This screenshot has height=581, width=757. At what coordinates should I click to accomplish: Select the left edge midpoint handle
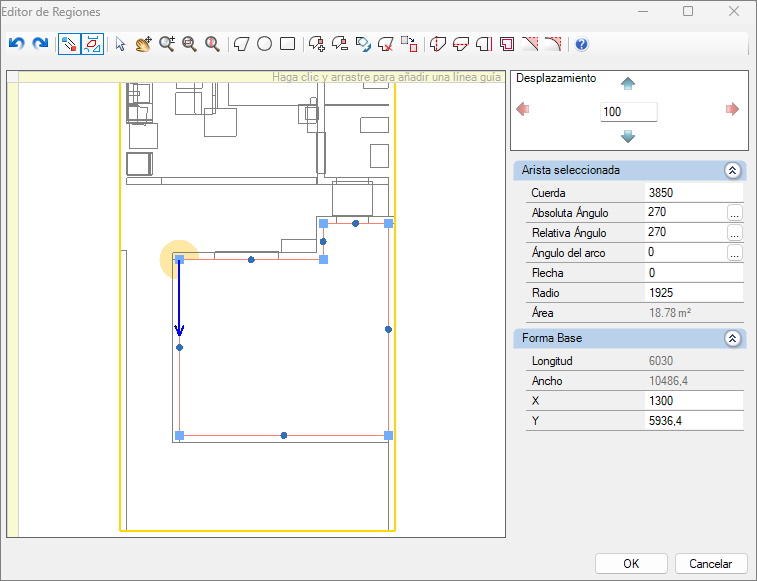pos(179,347)
